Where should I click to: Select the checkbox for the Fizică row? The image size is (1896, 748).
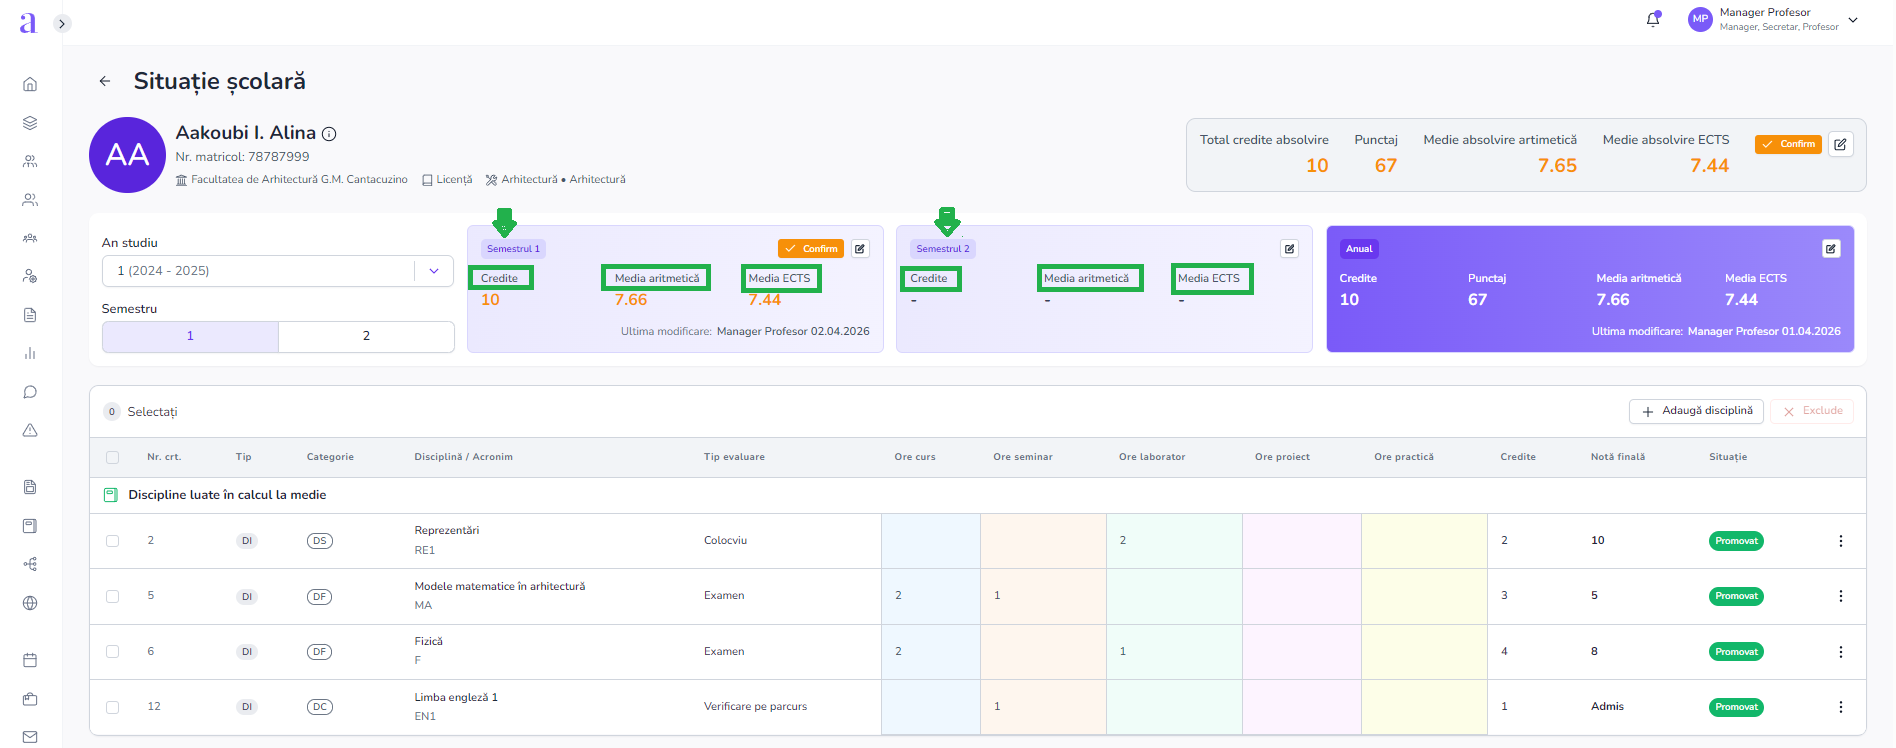[112, 652]
